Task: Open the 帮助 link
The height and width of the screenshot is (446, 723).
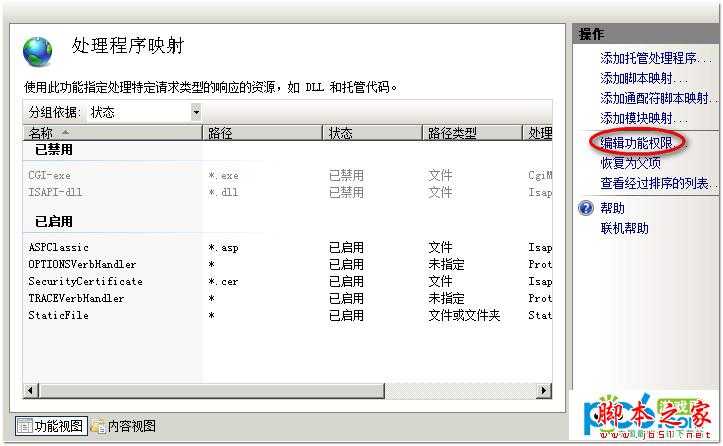Action: 612,208
